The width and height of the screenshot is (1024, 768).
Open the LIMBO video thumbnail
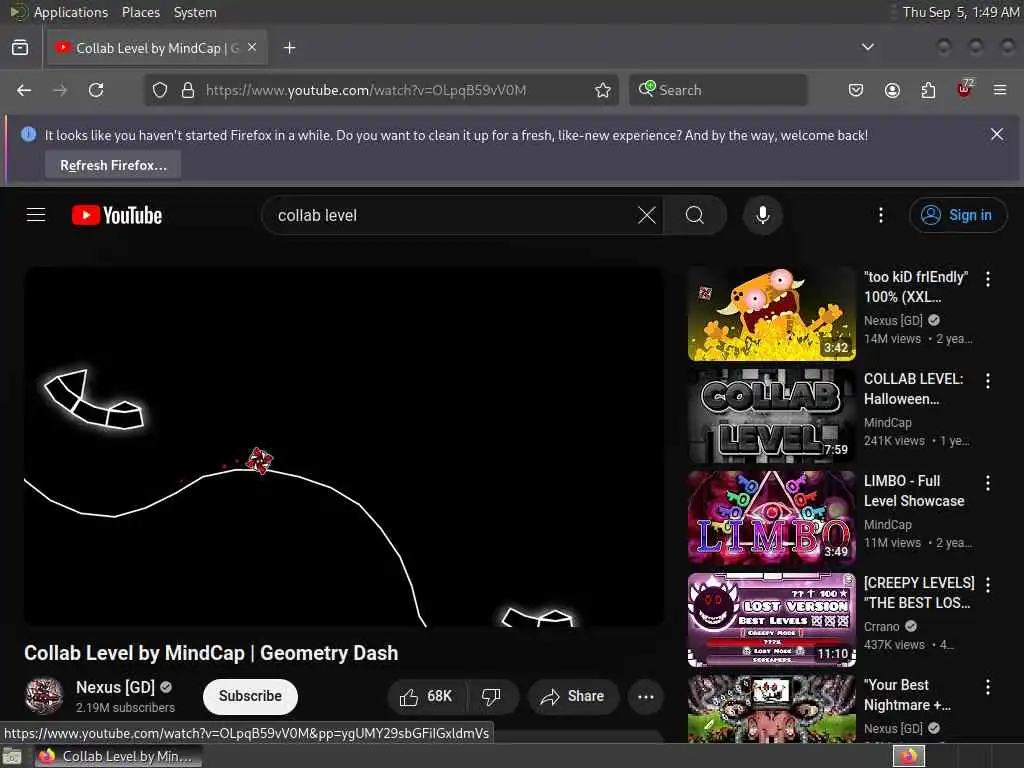[x=771, y=517]
